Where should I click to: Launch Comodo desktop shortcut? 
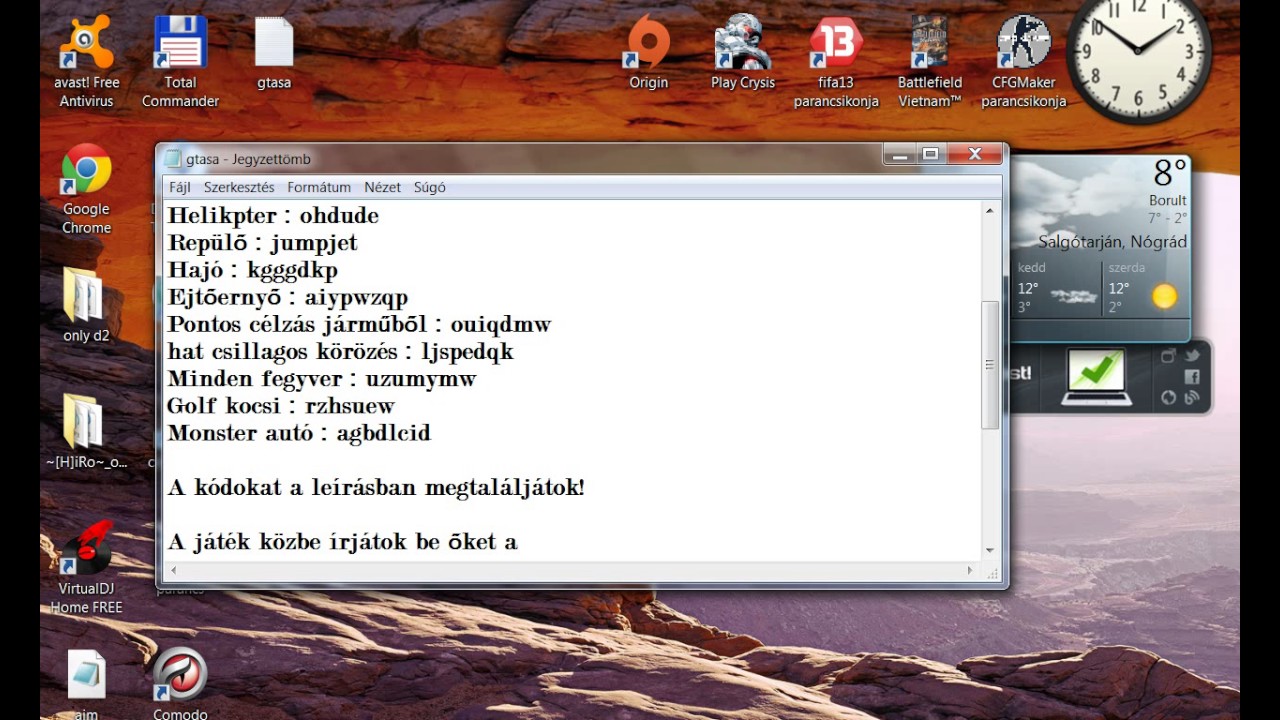180,684
